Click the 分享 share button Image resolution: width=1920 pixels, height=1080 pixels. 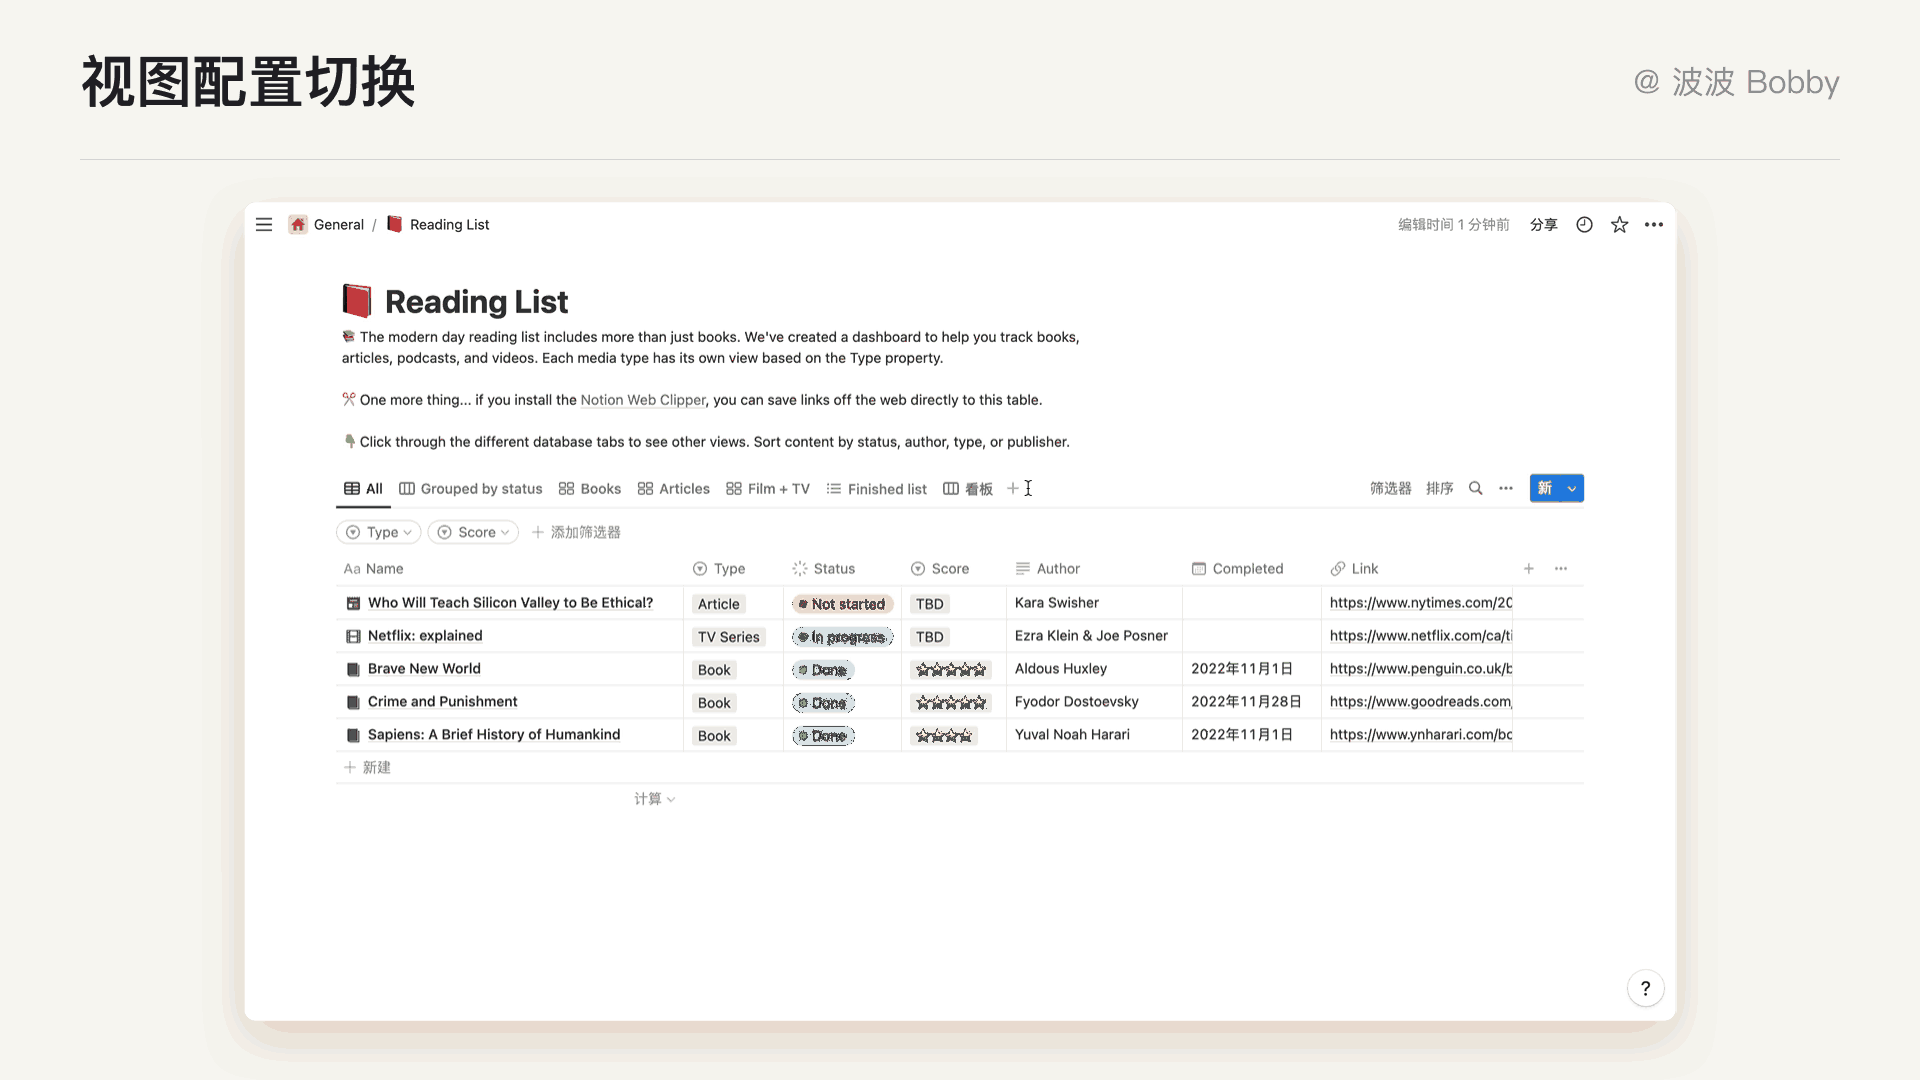tap(1543, 225)
